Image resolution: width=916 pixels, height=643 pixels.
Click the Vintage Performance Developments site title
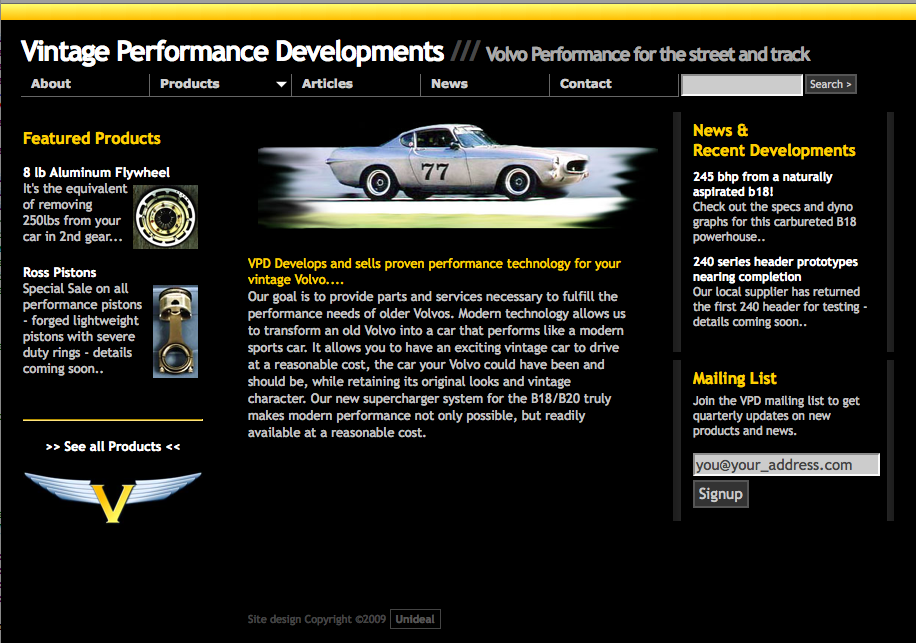click(233, 51)
